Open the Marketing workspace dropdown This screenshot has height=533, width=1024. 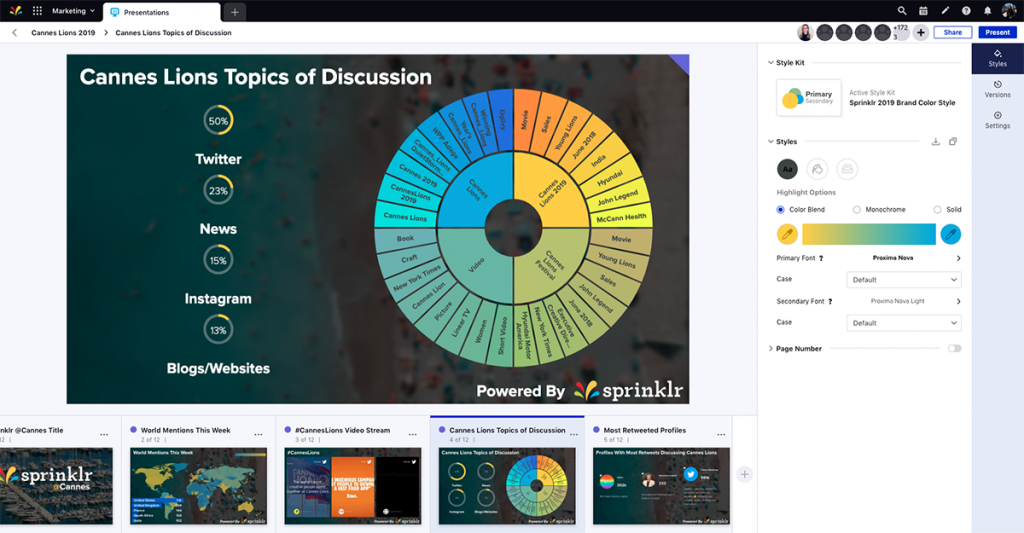[x=73, y=11]
